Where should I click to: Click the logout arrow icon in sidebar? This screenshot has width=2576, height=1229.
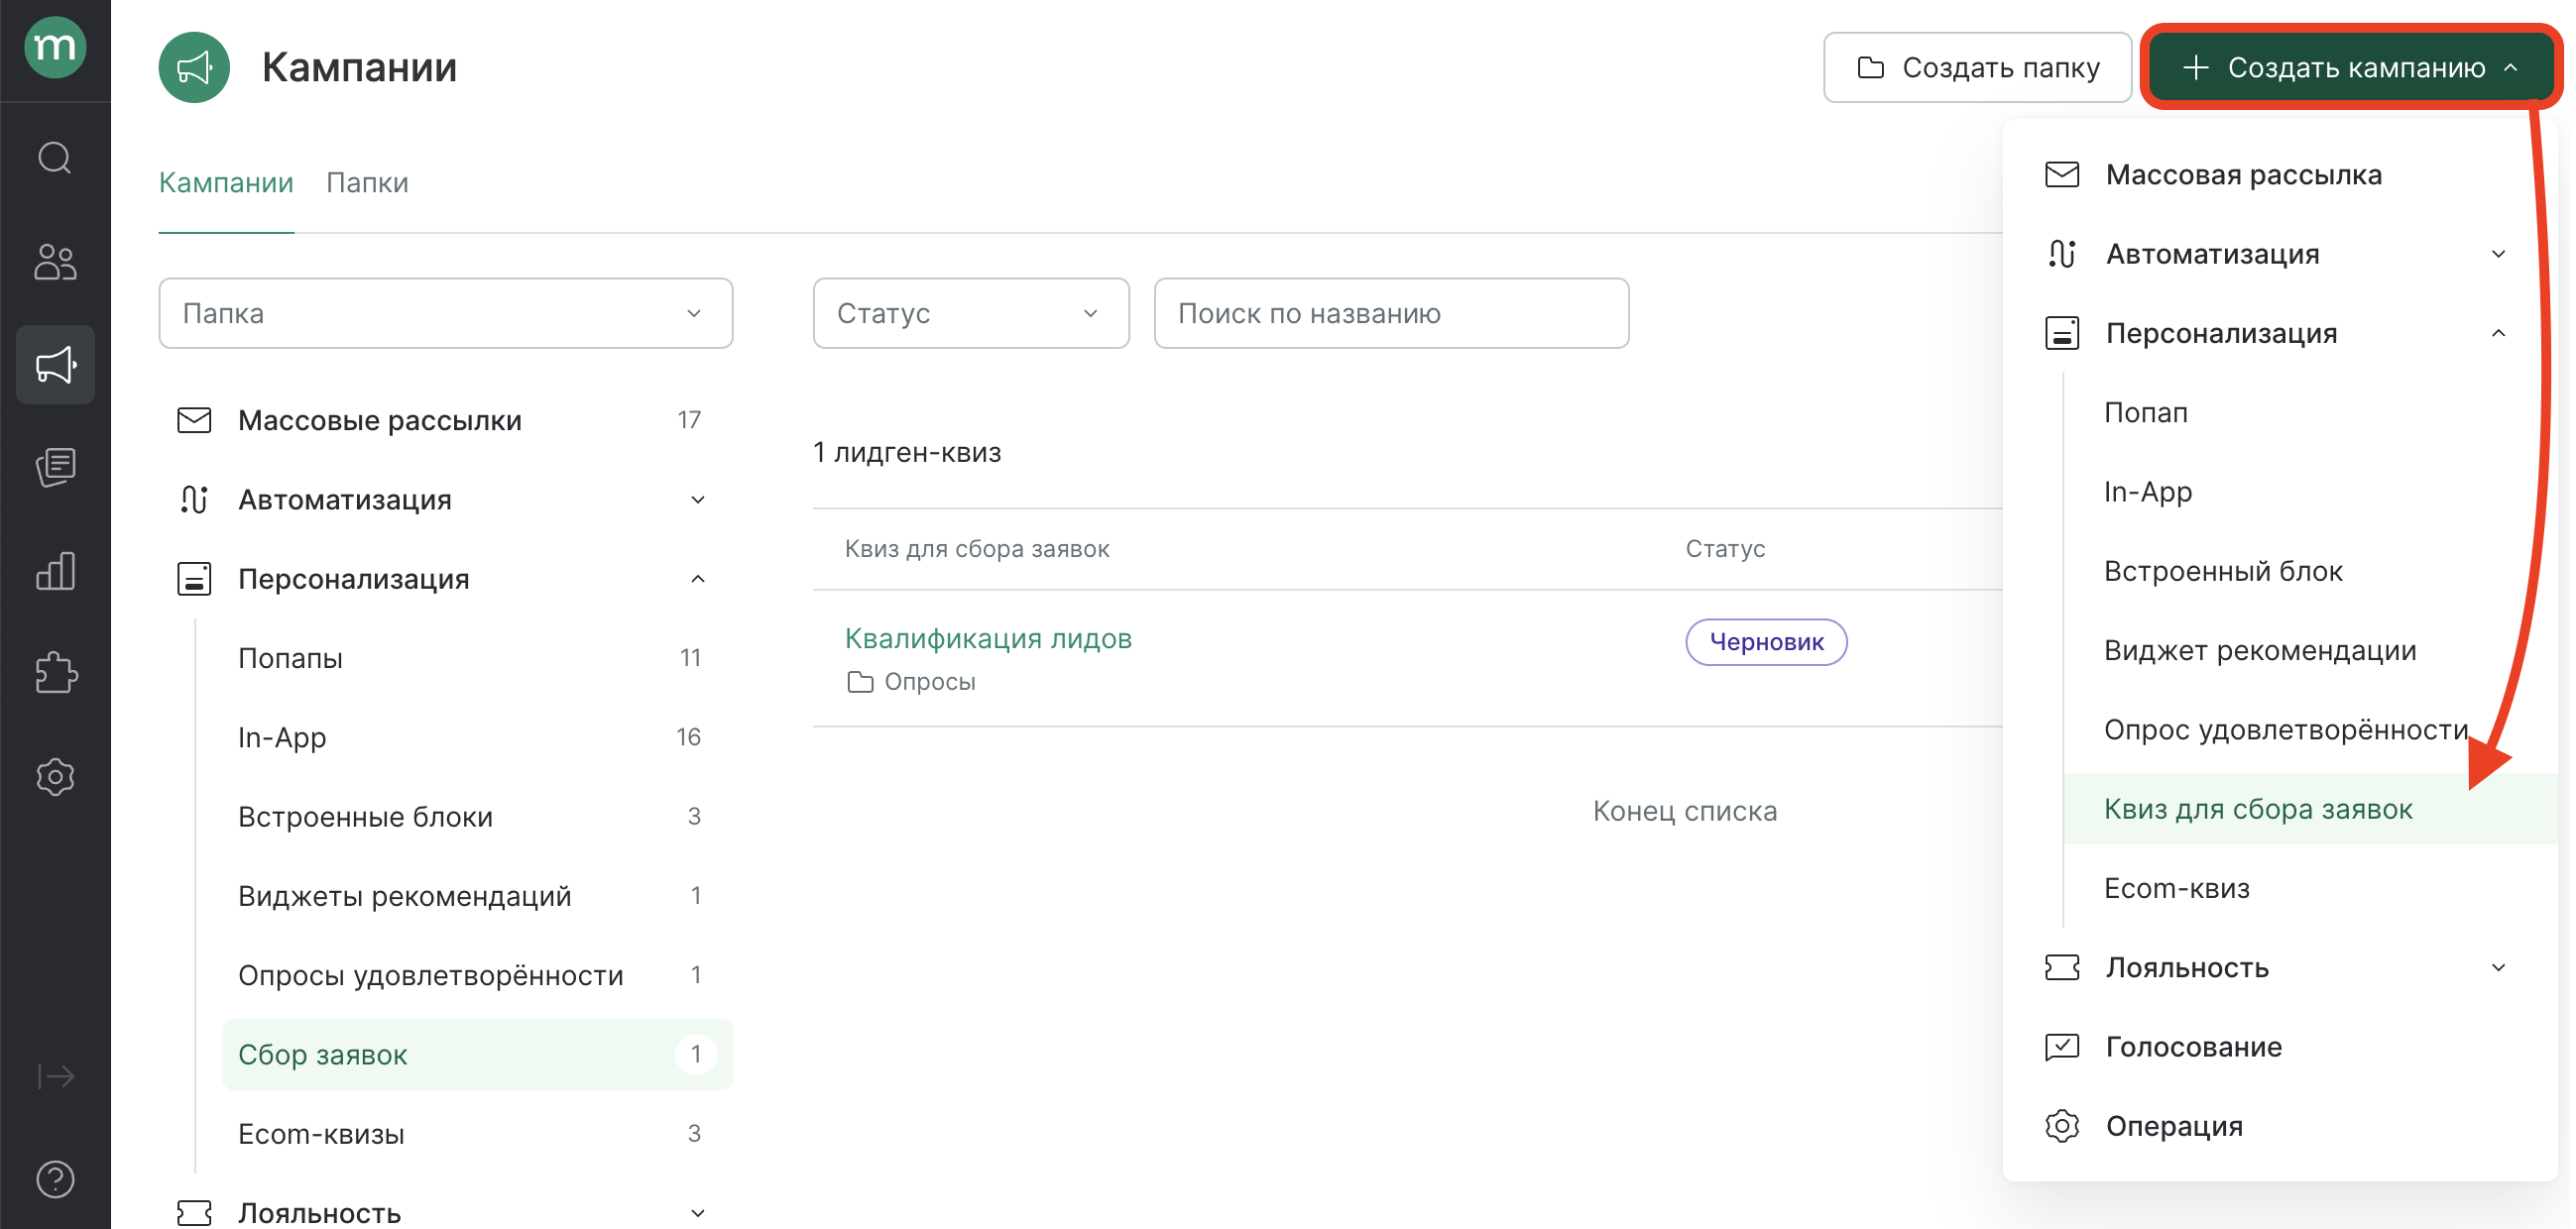click(55, 1076)
